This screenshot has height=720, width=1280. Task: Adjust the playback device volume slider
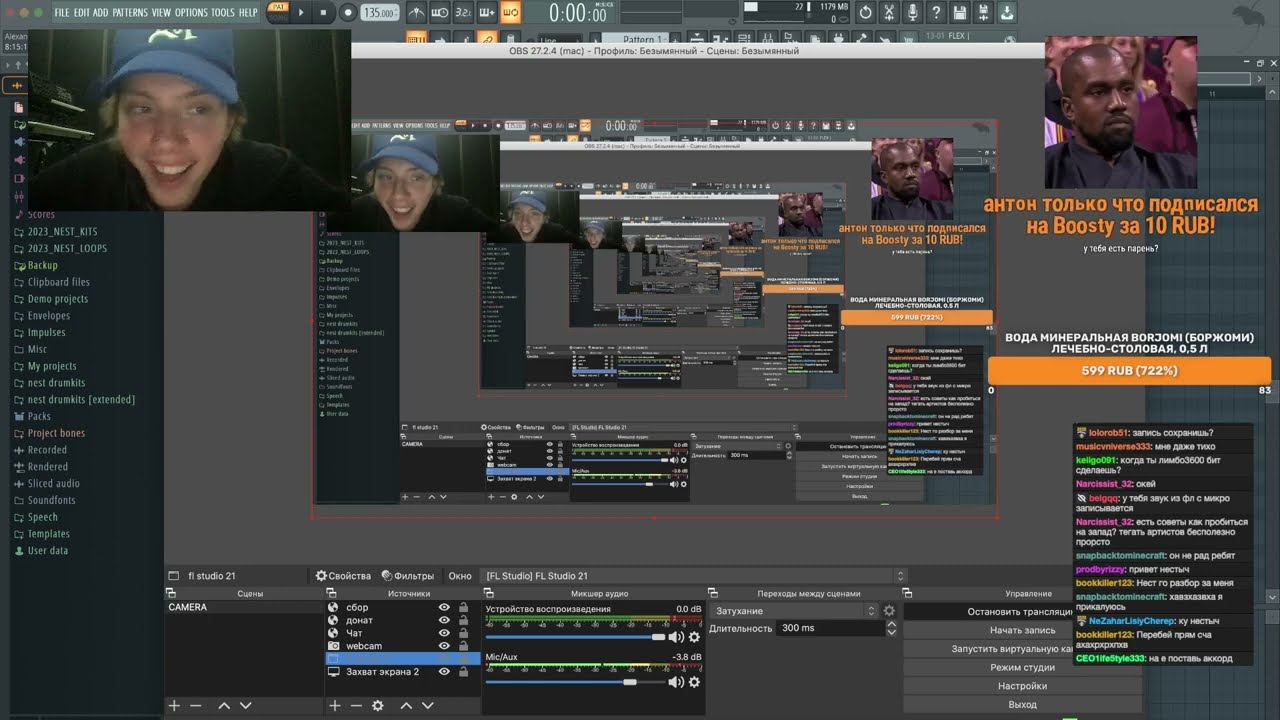click(x=575, y=637)
